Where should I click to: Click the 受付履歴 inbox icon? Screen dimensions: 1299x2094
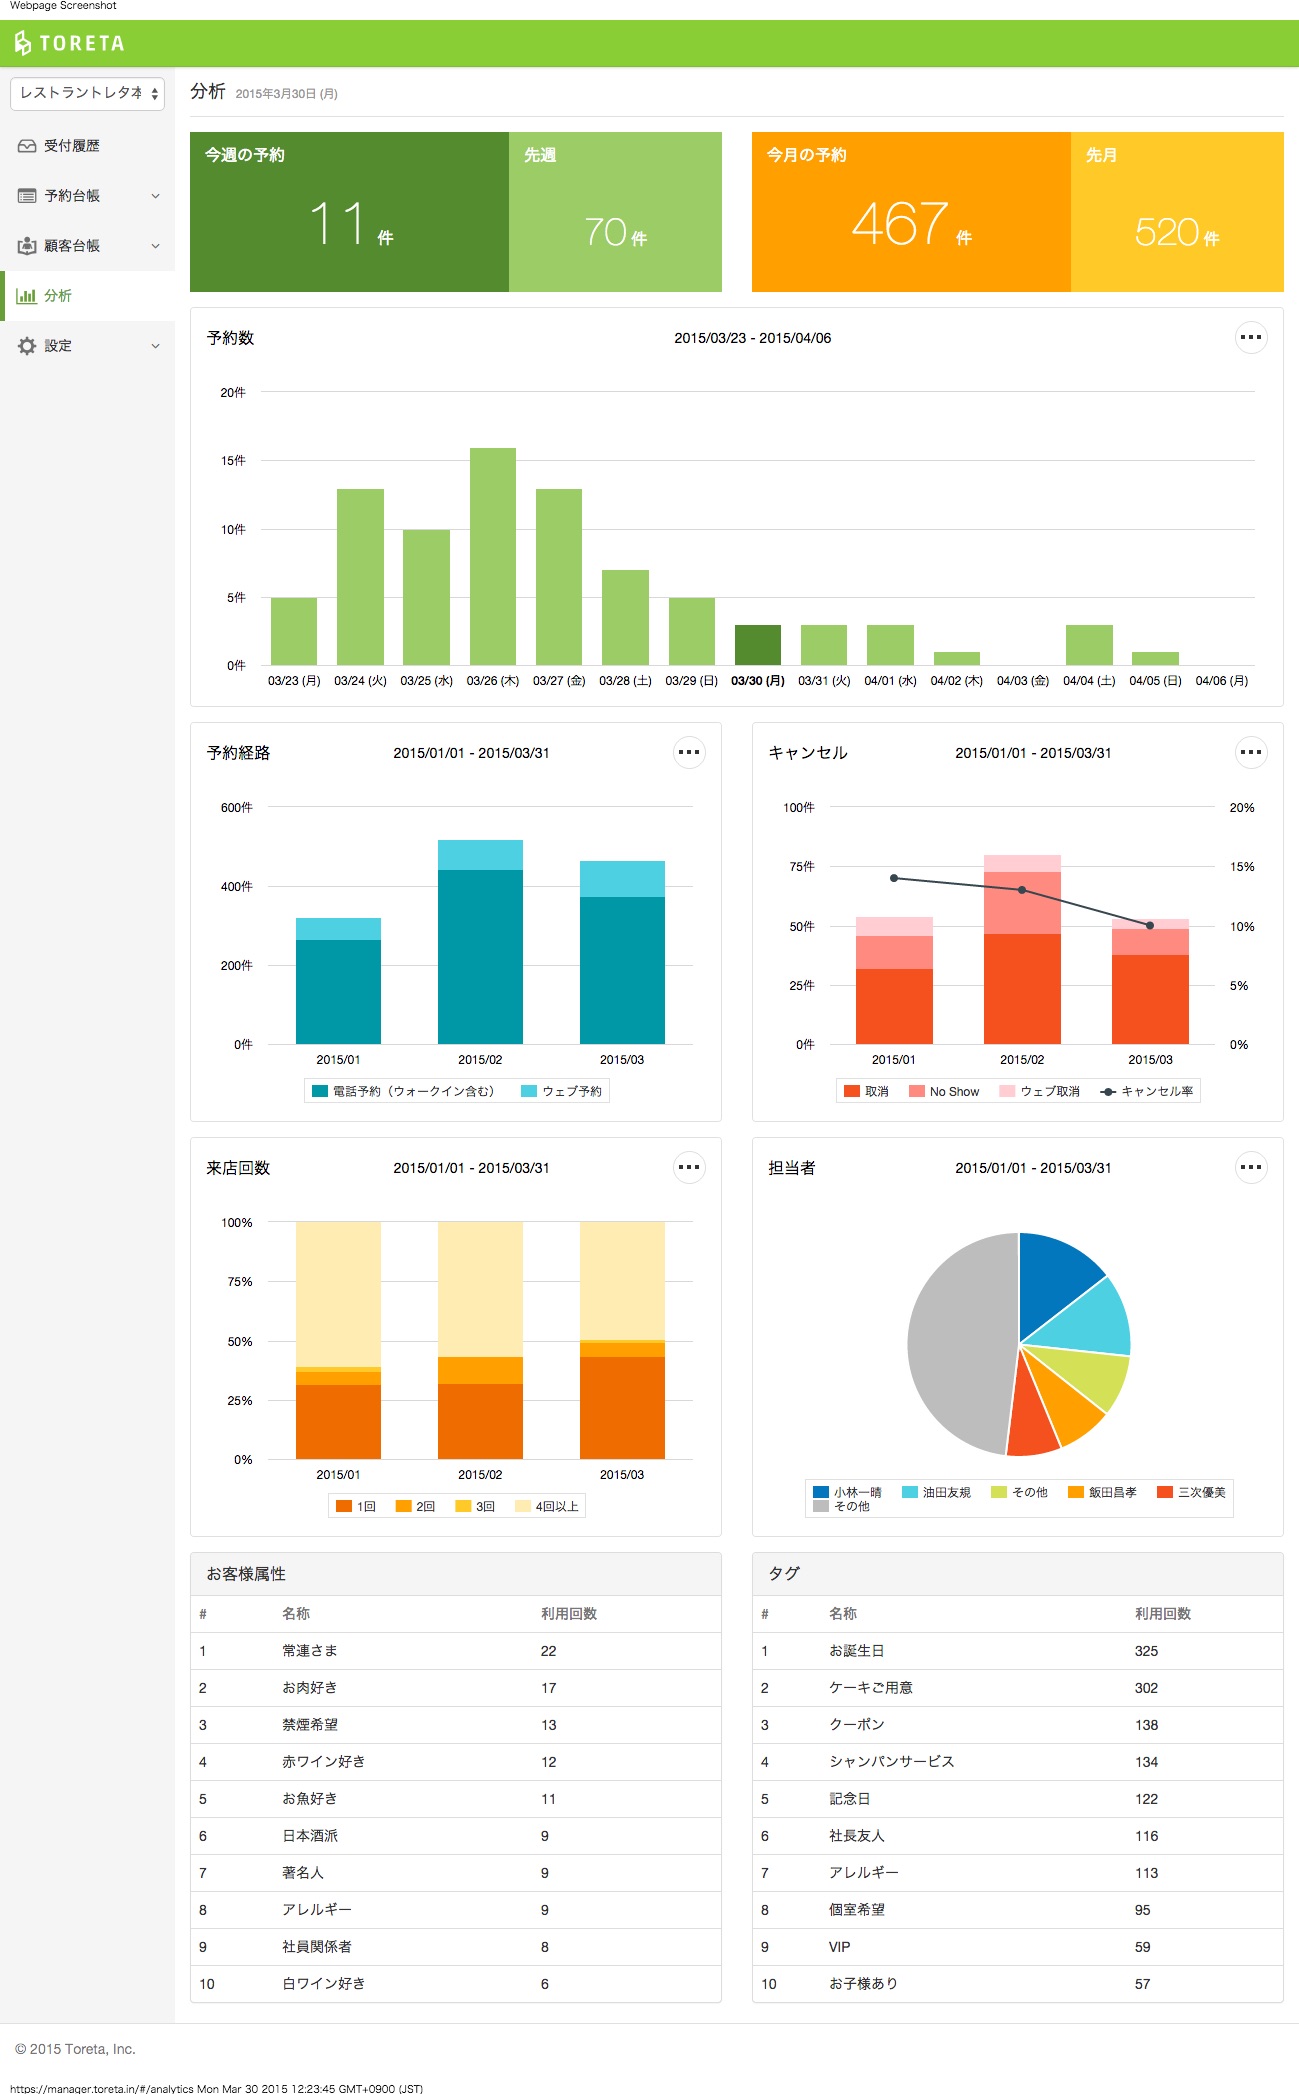click(27, 146)
